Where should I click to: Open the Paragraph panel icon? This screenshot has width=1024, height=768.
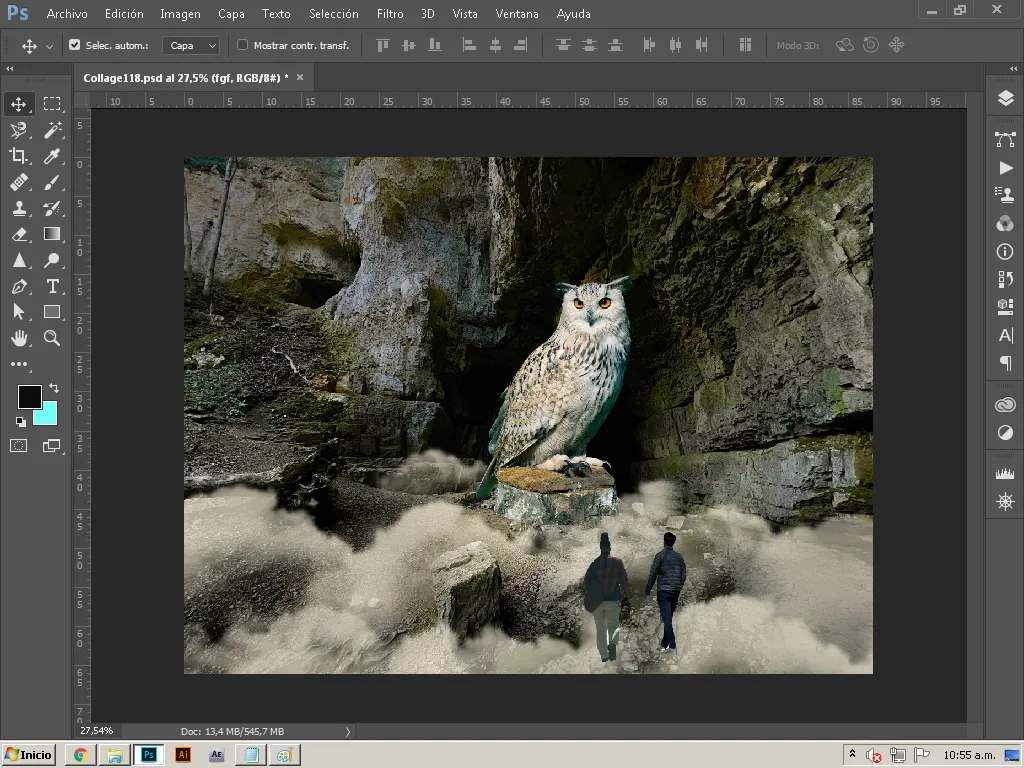point(1005,363)
